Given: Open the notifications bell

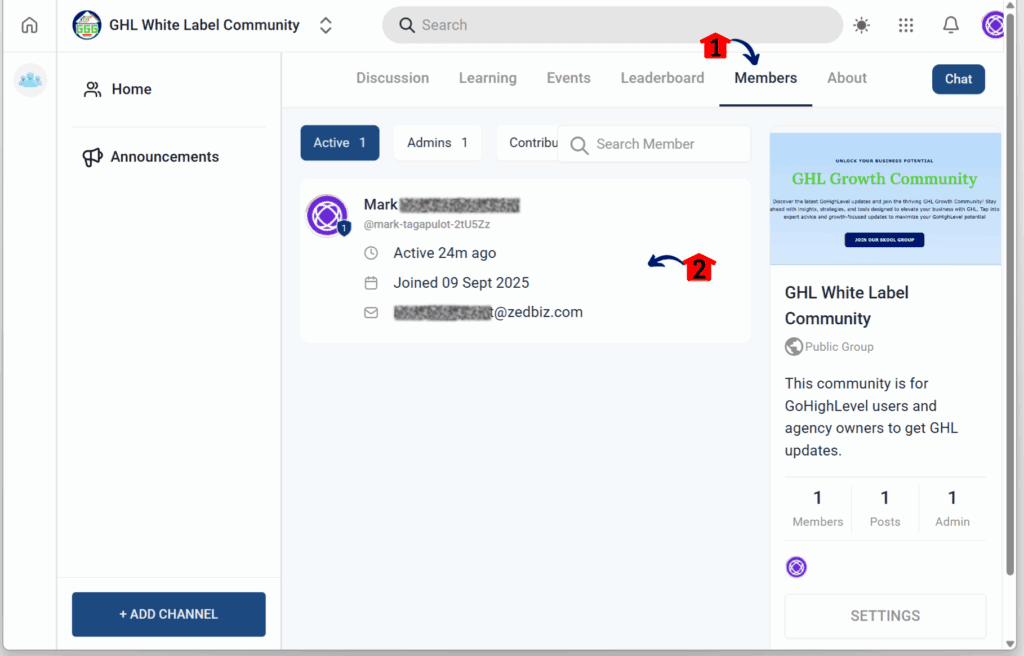Looking at the screenshot, I should tap(951, 25).
